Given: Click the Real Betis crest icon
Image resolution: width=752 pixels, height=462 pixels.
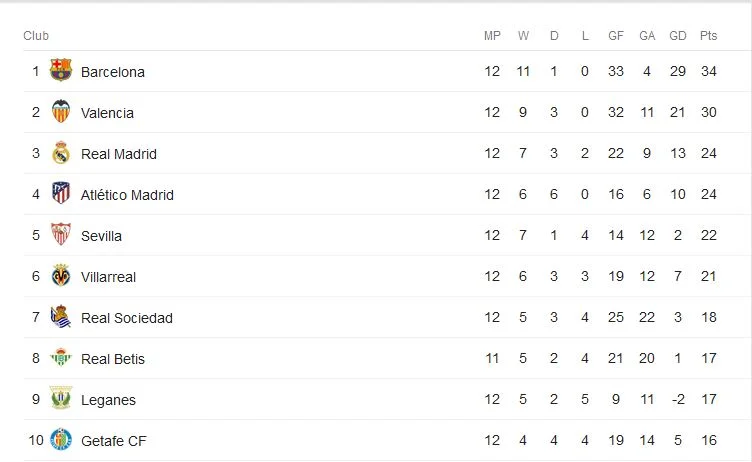Looking at the screenshot, I should click(61, 358).
